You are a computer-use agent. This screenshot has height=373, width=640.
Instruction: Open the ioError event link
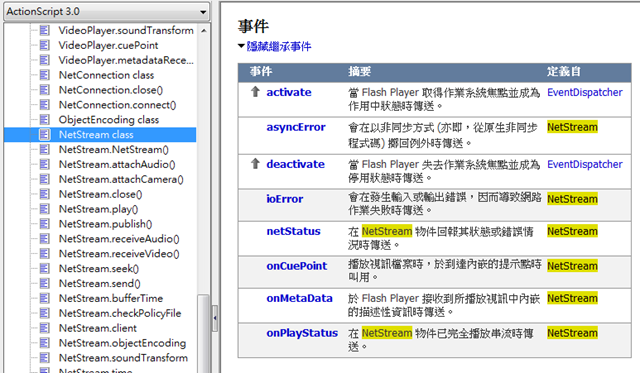(x=284, y=199)
